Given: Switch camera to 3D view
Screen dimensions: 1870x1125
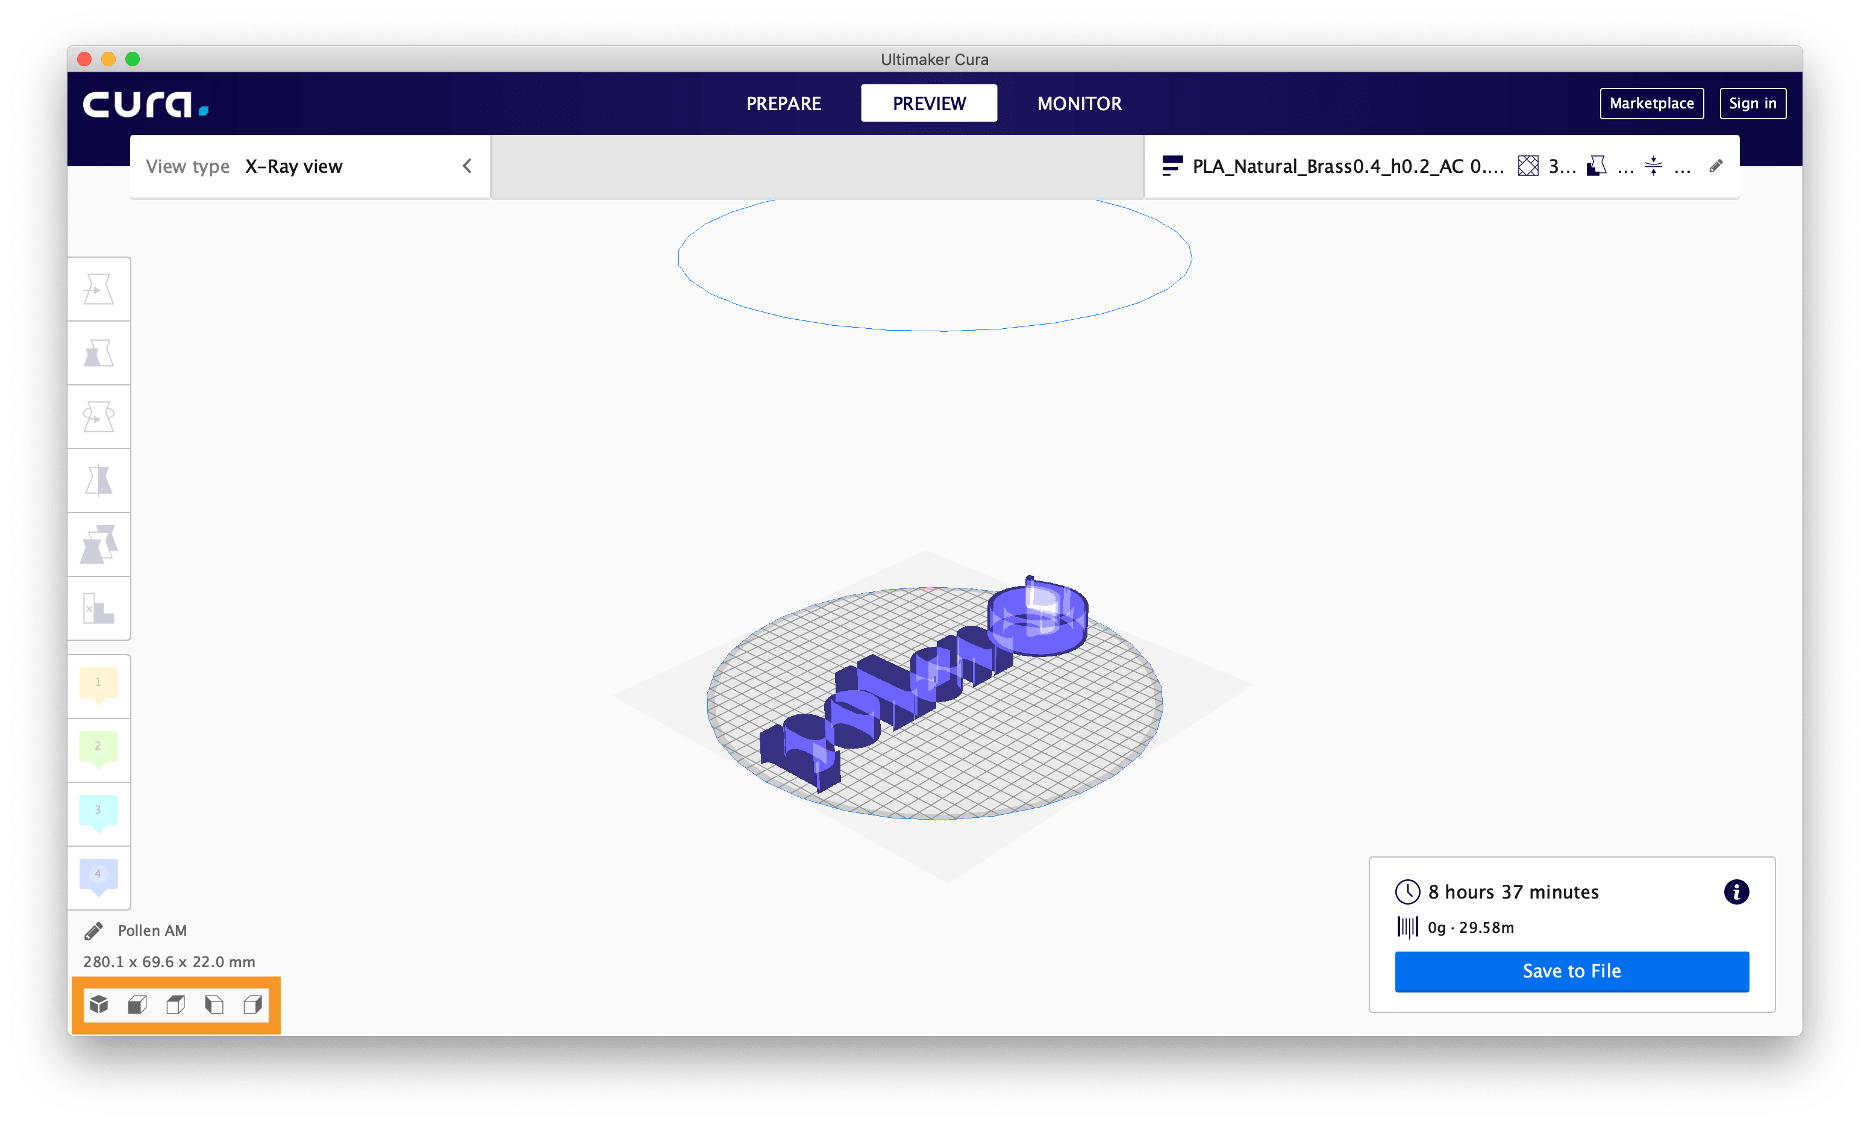Looking at the screenshot, I should pos(99,1004).
